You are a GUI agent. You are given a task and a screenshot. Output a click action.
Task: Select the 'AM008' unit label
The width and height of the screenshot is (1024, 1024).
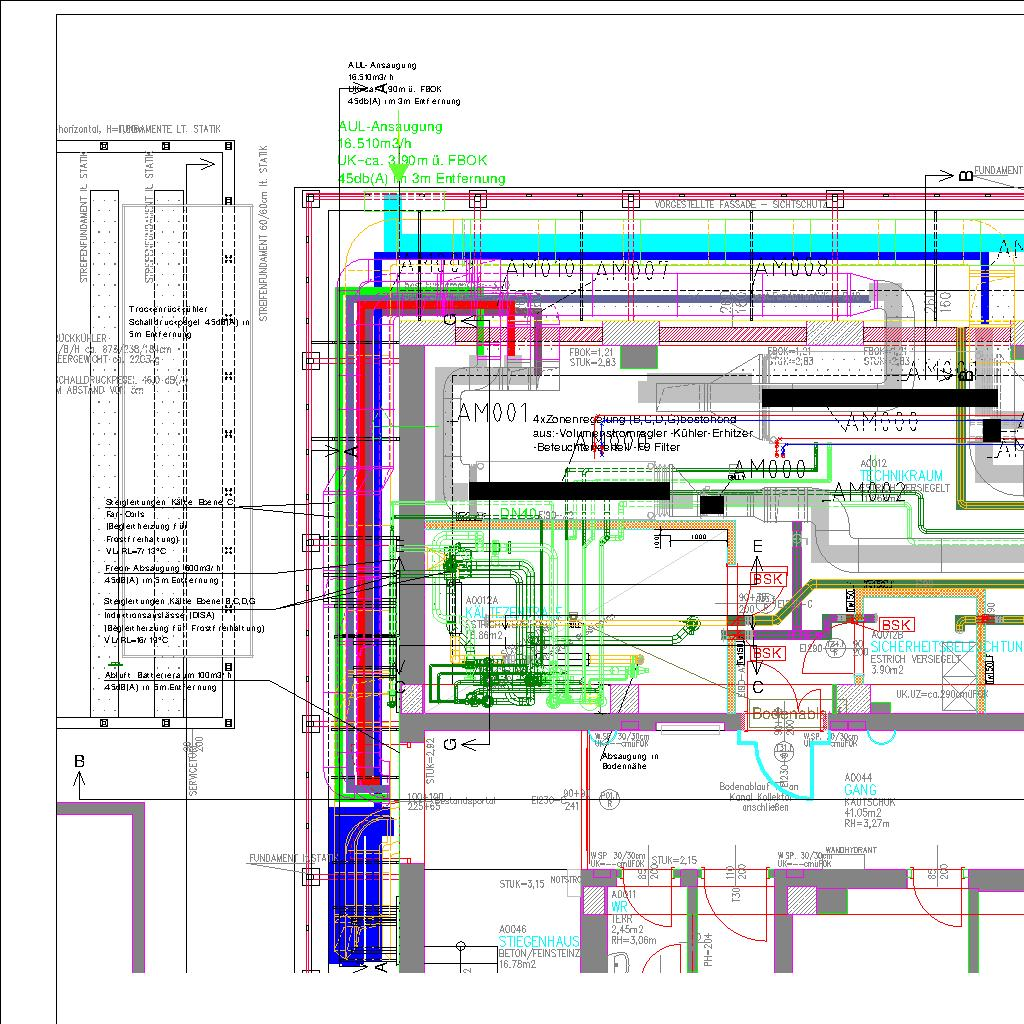(x=790, y=267)
